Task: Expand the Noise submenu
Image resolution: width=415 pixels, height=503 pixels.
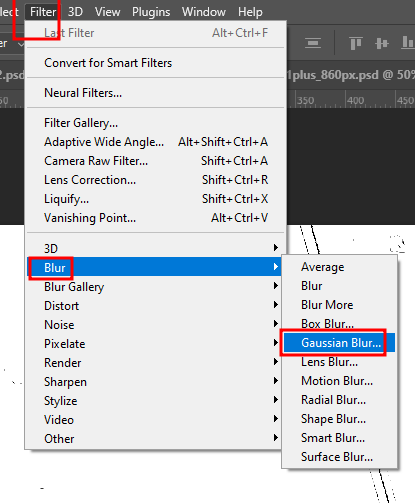Action: [x=155, y=324]
